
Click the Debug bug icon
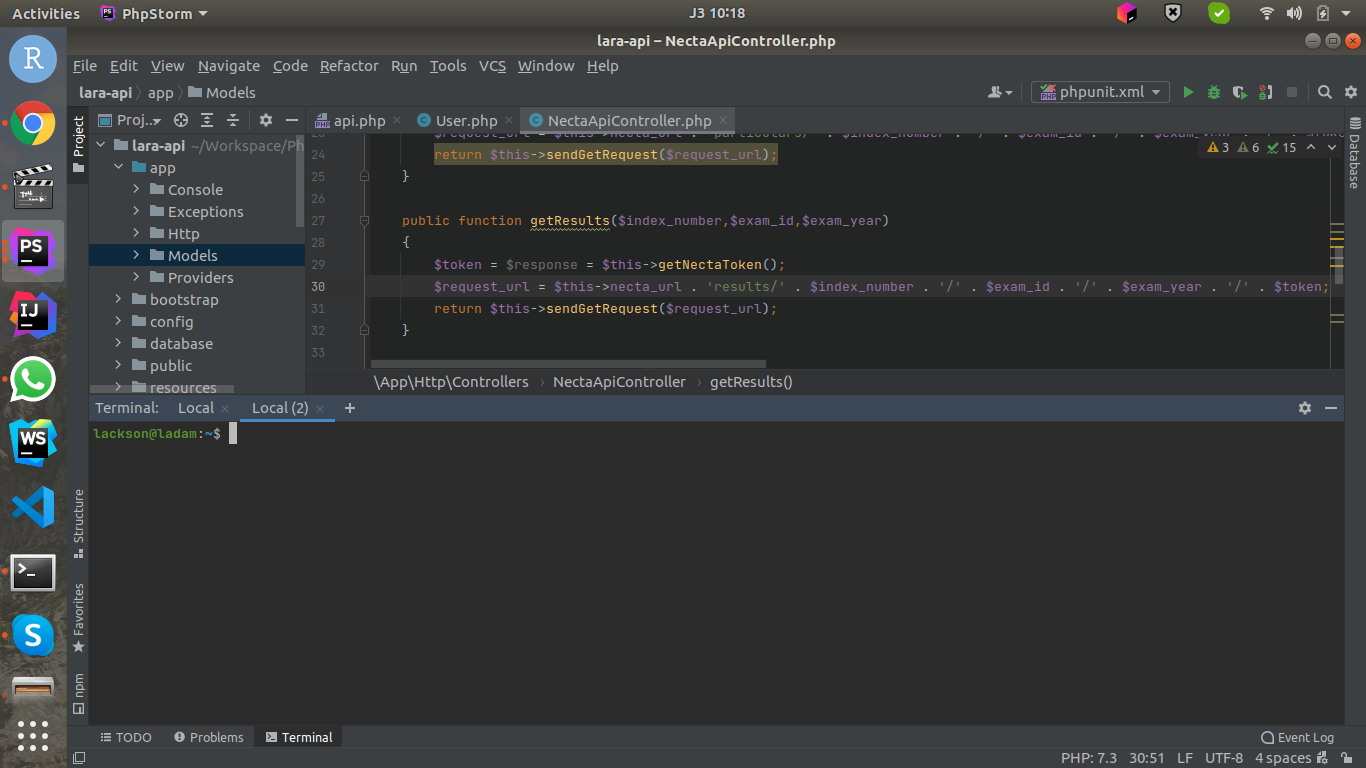click(1214, 92)
